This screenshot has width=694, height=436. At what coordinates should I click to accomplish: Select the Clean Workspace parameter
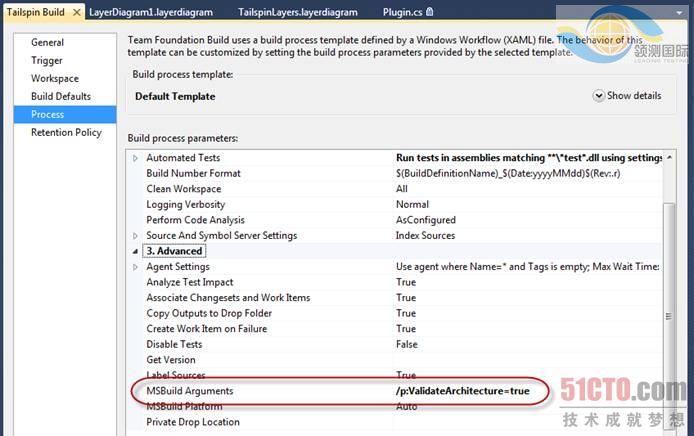click(x=183, y=189)
